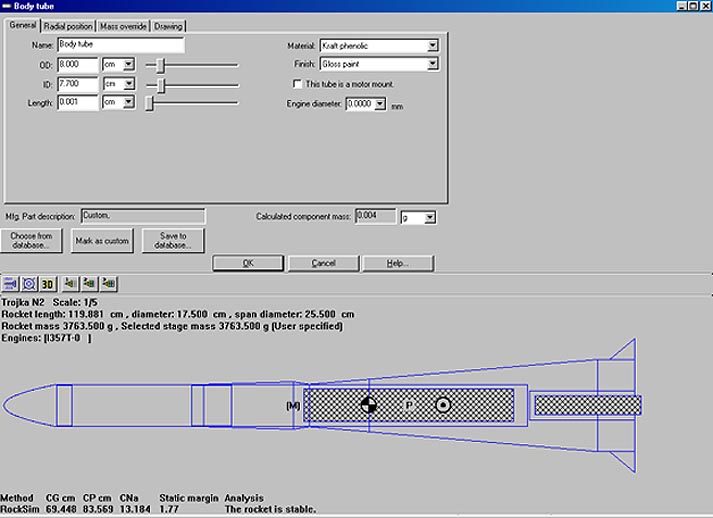Viewport: 713px width, 518px height.
Task: Open the Engine diameter dropdown
Action: click(x=381, y=104)
